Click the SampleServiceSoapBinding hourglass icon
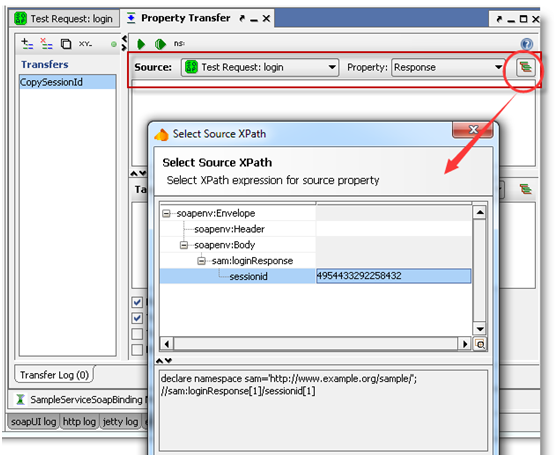Viewport: 558px width, 457px height. point(21,399)
